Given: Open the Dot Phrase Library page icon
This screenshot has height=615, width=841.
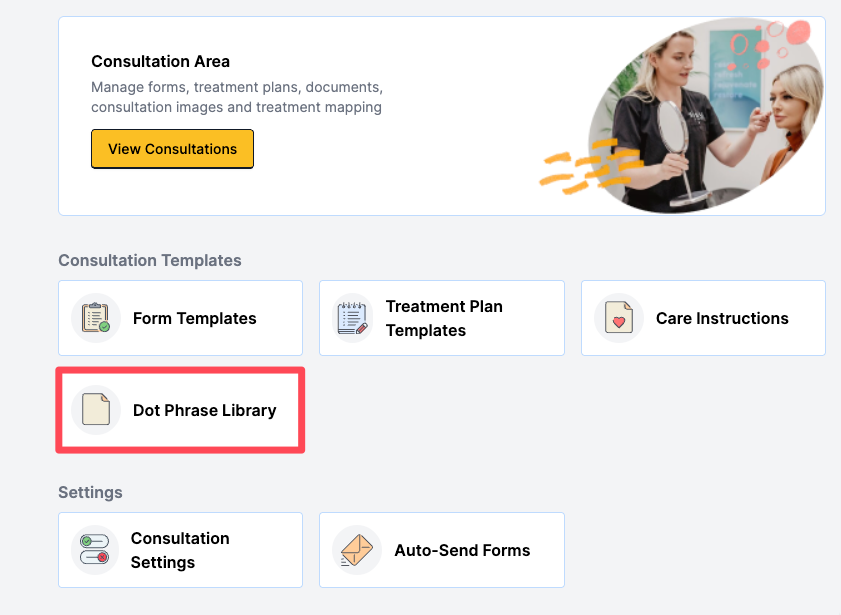Looking at the screenshot, I should coord(96,410).
